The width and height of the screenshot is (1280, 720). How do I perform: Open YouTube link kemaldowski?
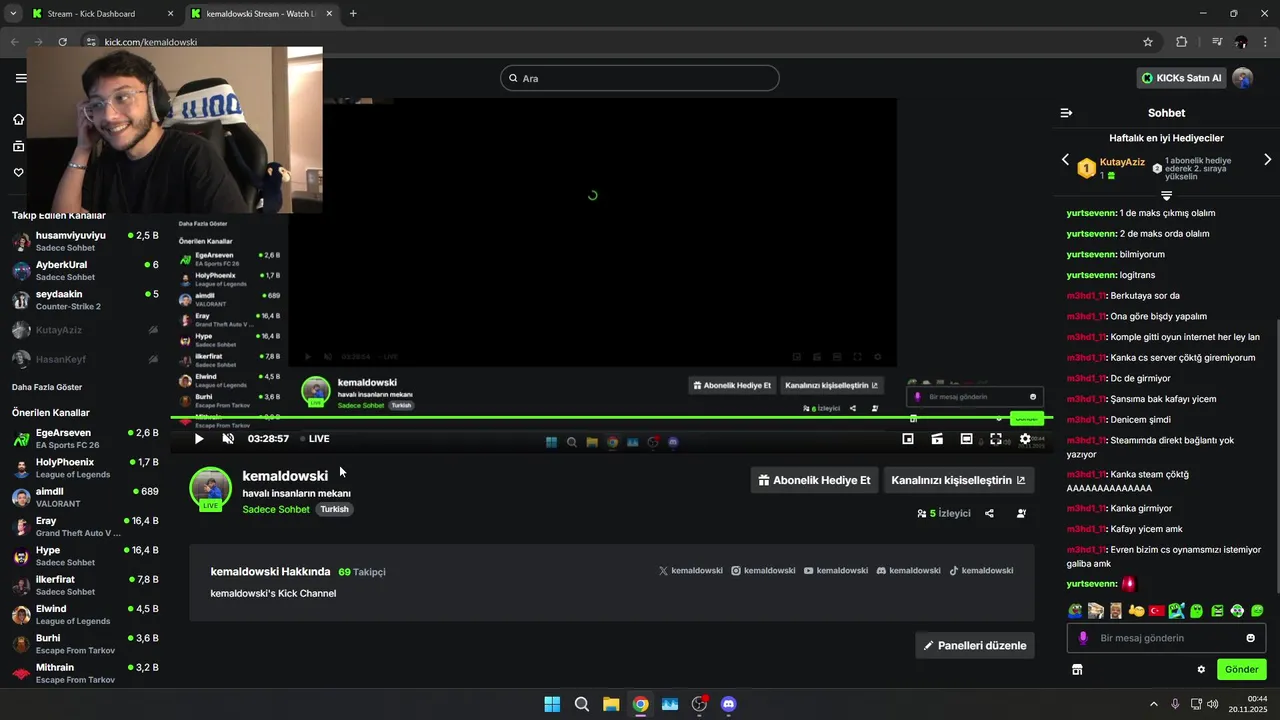click(836, 571)
